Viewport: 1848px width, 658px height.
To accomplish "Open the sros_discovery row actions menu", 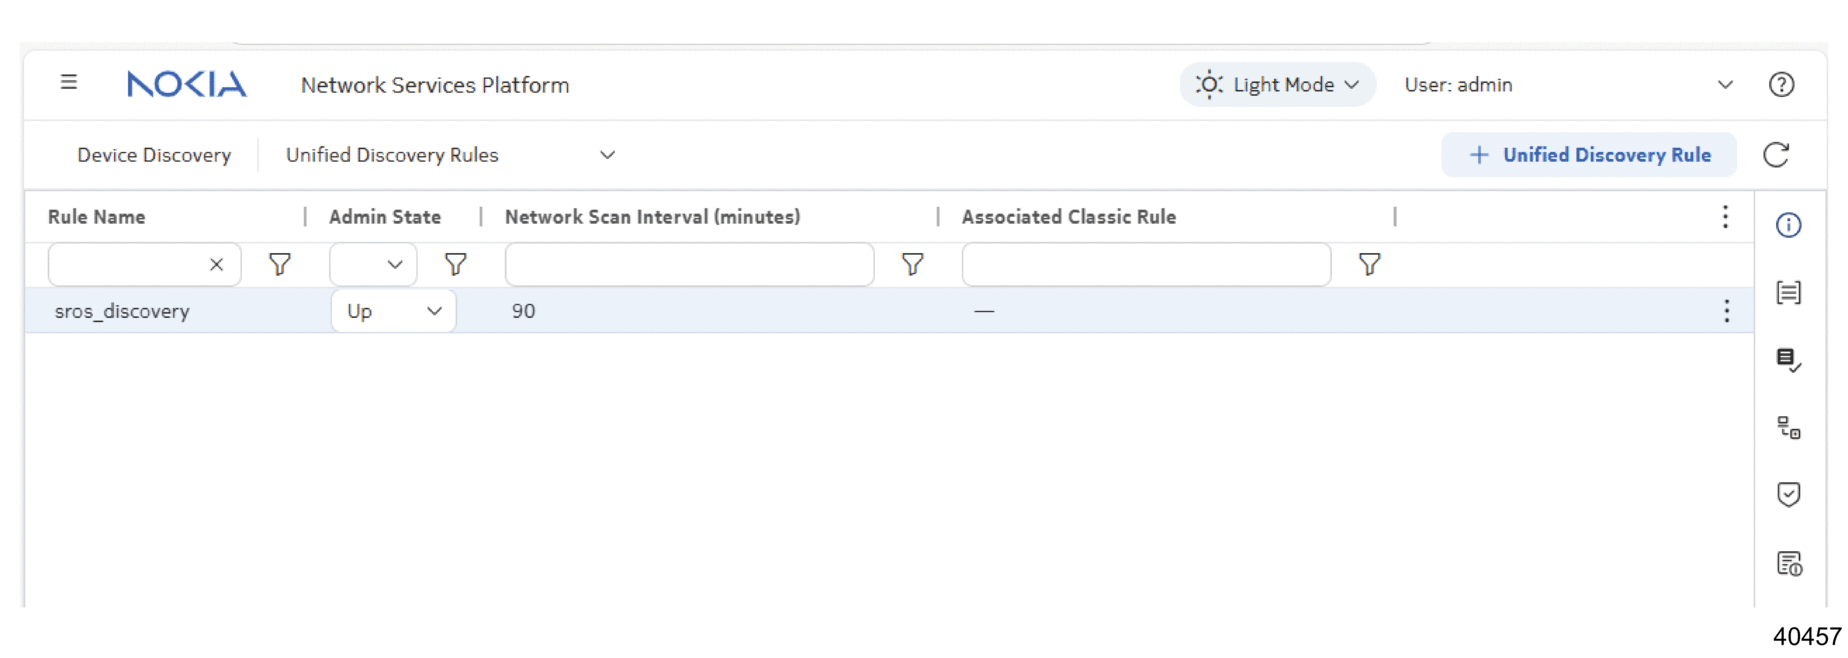I will tap(1726, 311).
